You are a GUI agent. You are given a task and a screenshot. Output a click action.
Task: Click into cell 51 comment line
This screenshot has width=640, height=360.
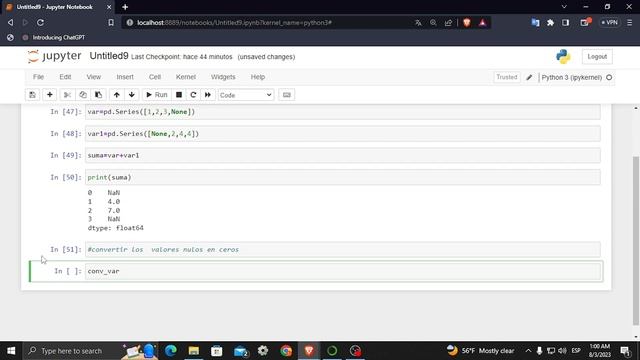point(342,249)
